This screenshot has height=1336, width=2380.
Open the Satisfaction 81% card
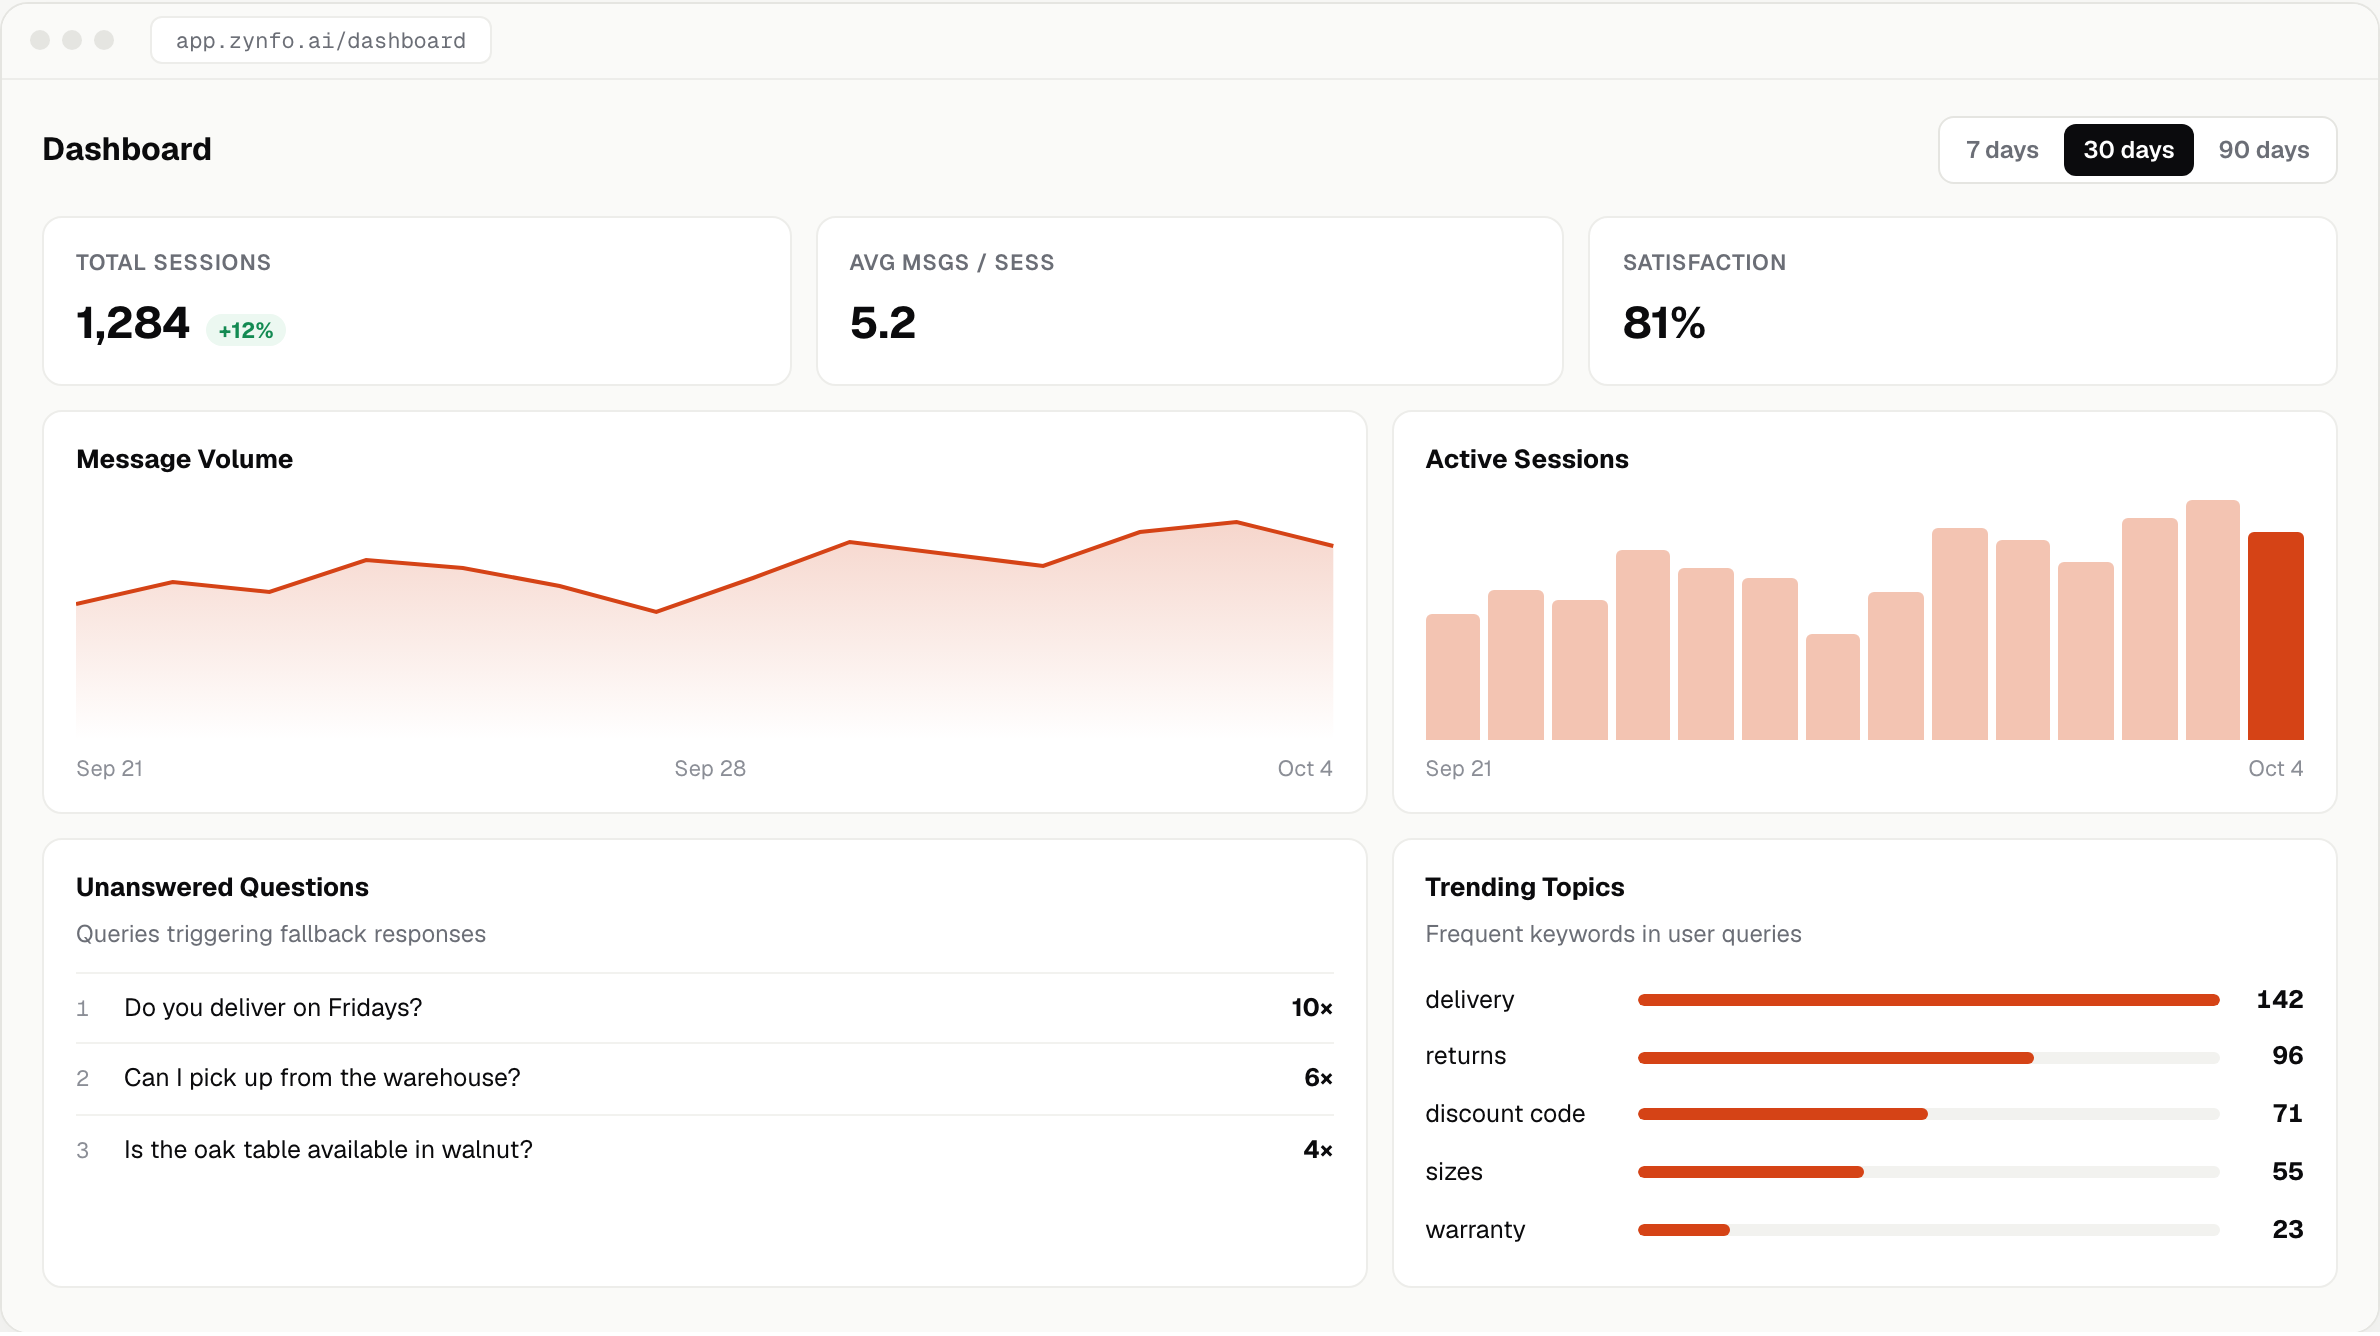[x=1962, y=301]
